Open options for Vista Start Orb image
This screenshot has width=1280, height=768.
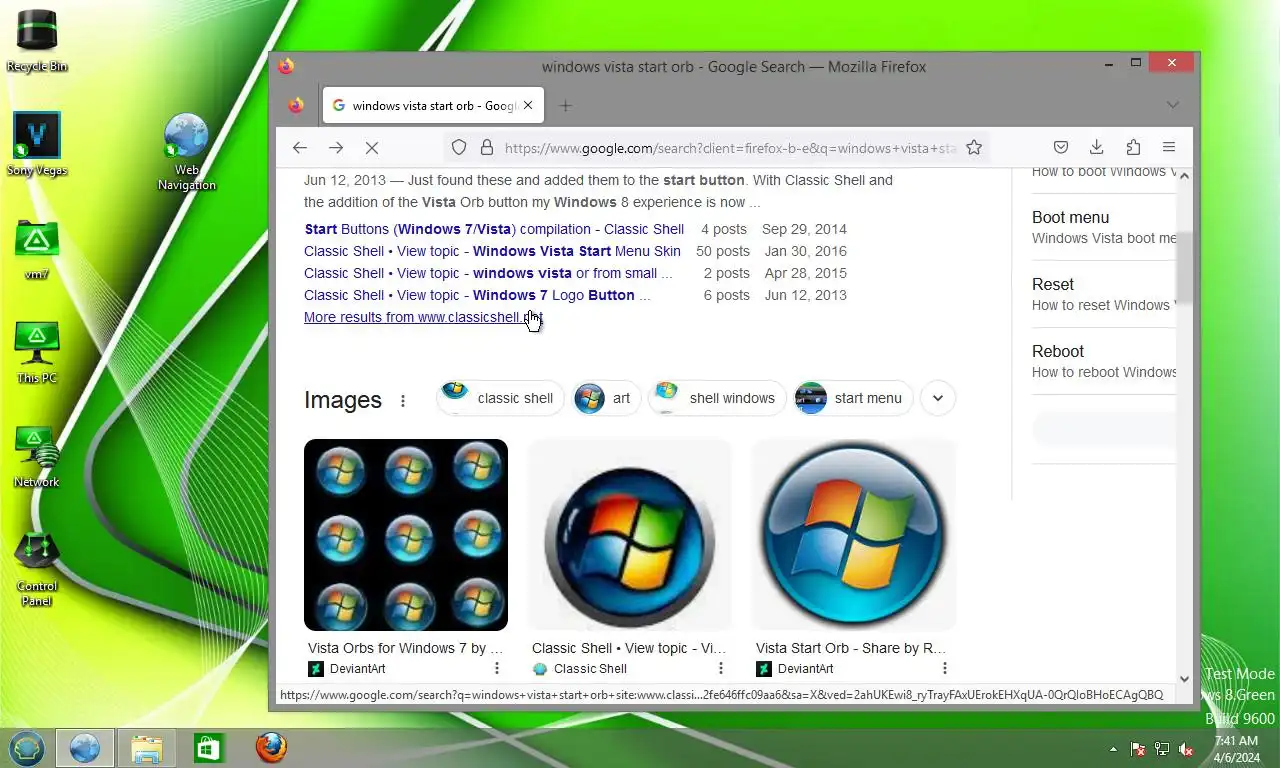pyautogui.click(x=945, y=668)
